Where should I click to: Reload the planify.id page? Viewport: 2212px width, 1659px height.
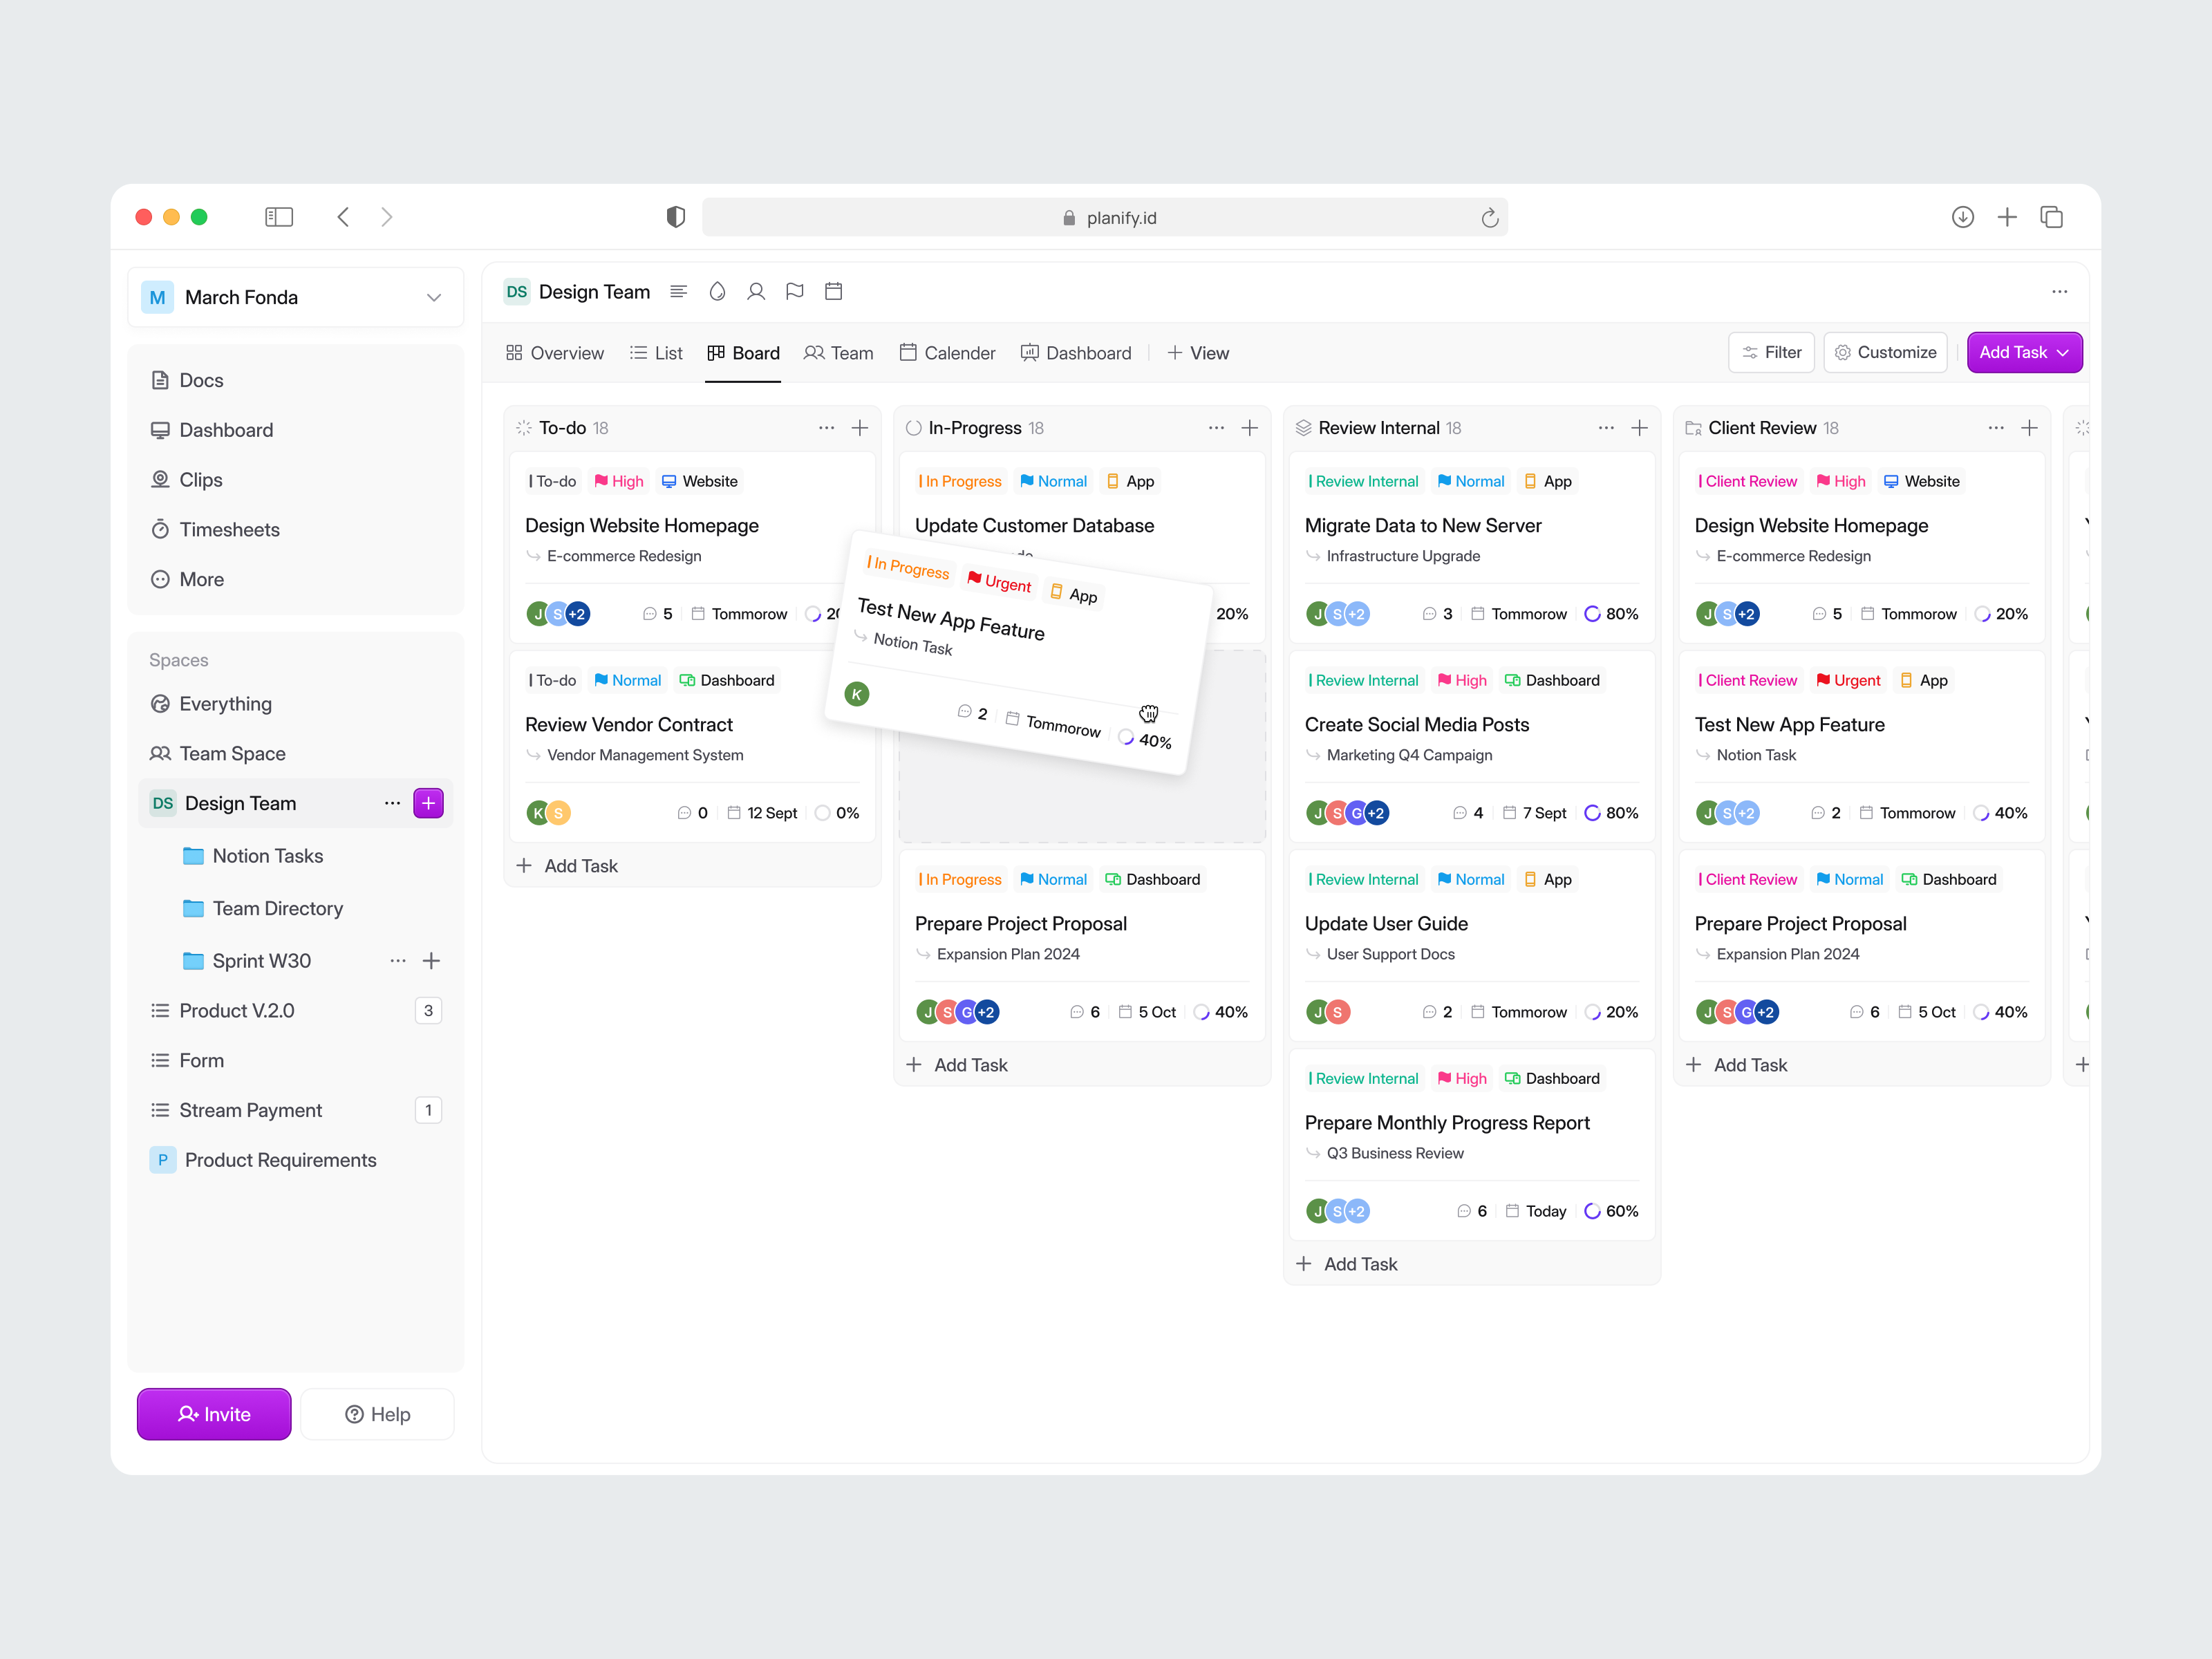point(1489,218)
